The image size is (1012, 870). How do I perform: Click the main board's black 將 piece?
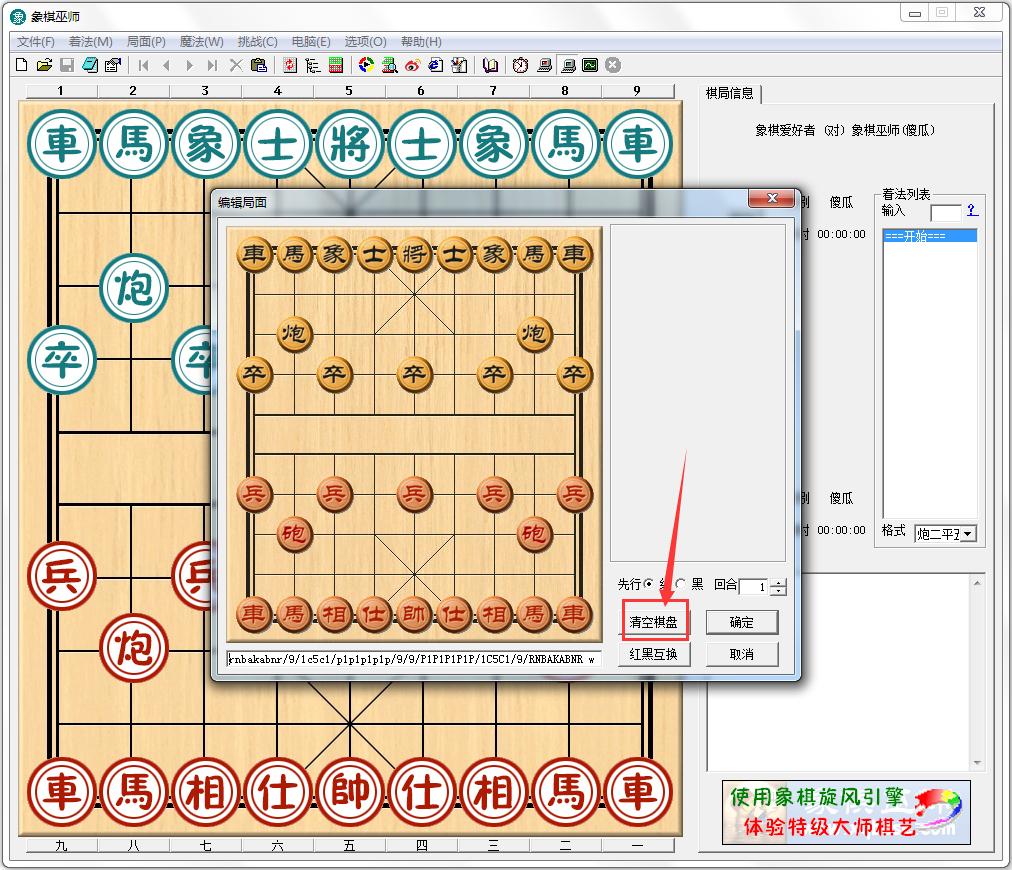coord(350,143)
